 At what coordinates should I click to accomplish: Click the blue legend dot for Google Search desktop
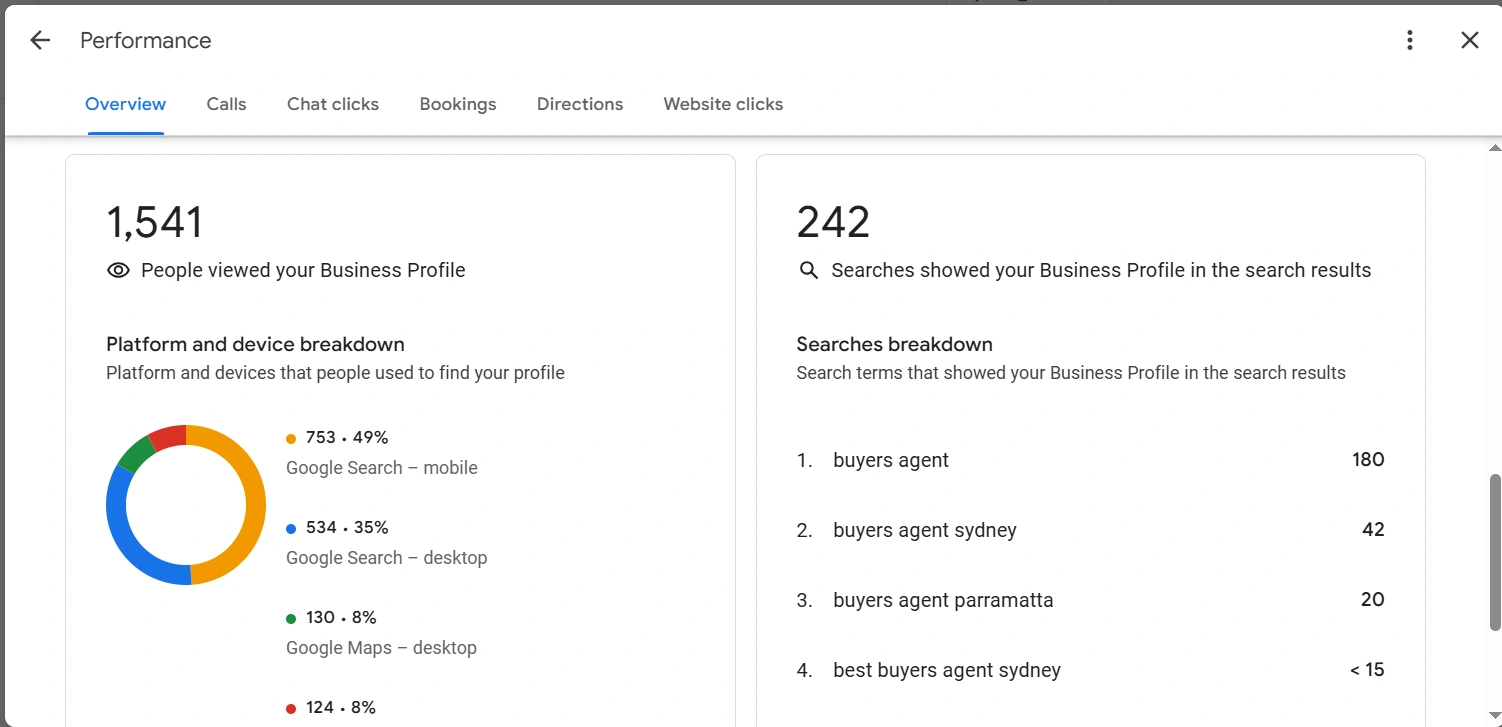(x=290, y=527)
